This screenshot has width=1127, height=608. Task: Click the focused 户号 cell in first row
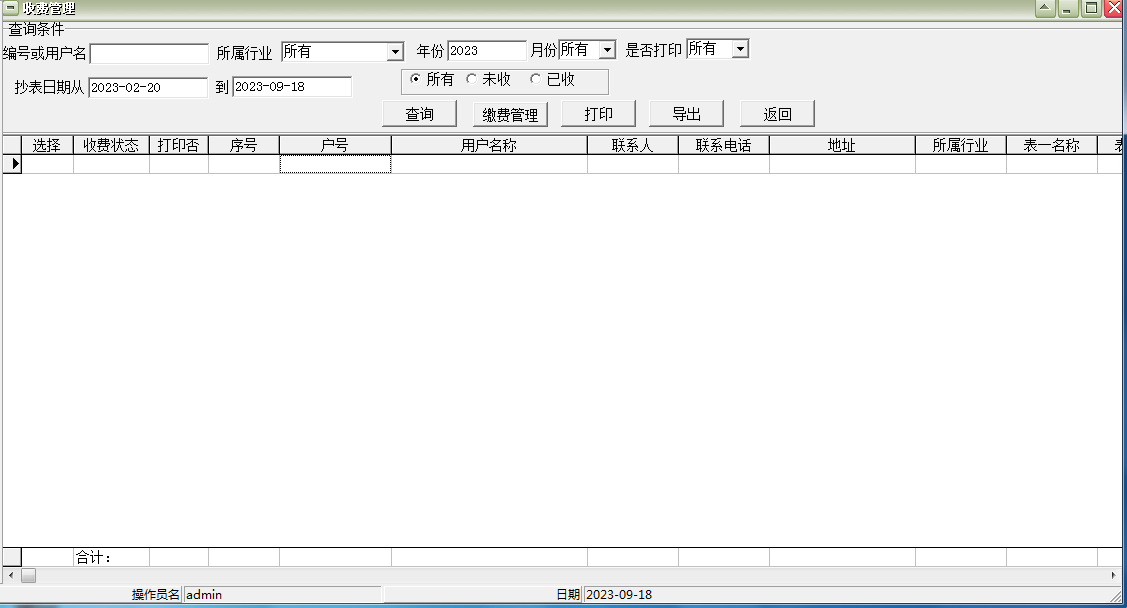point(335,165)
